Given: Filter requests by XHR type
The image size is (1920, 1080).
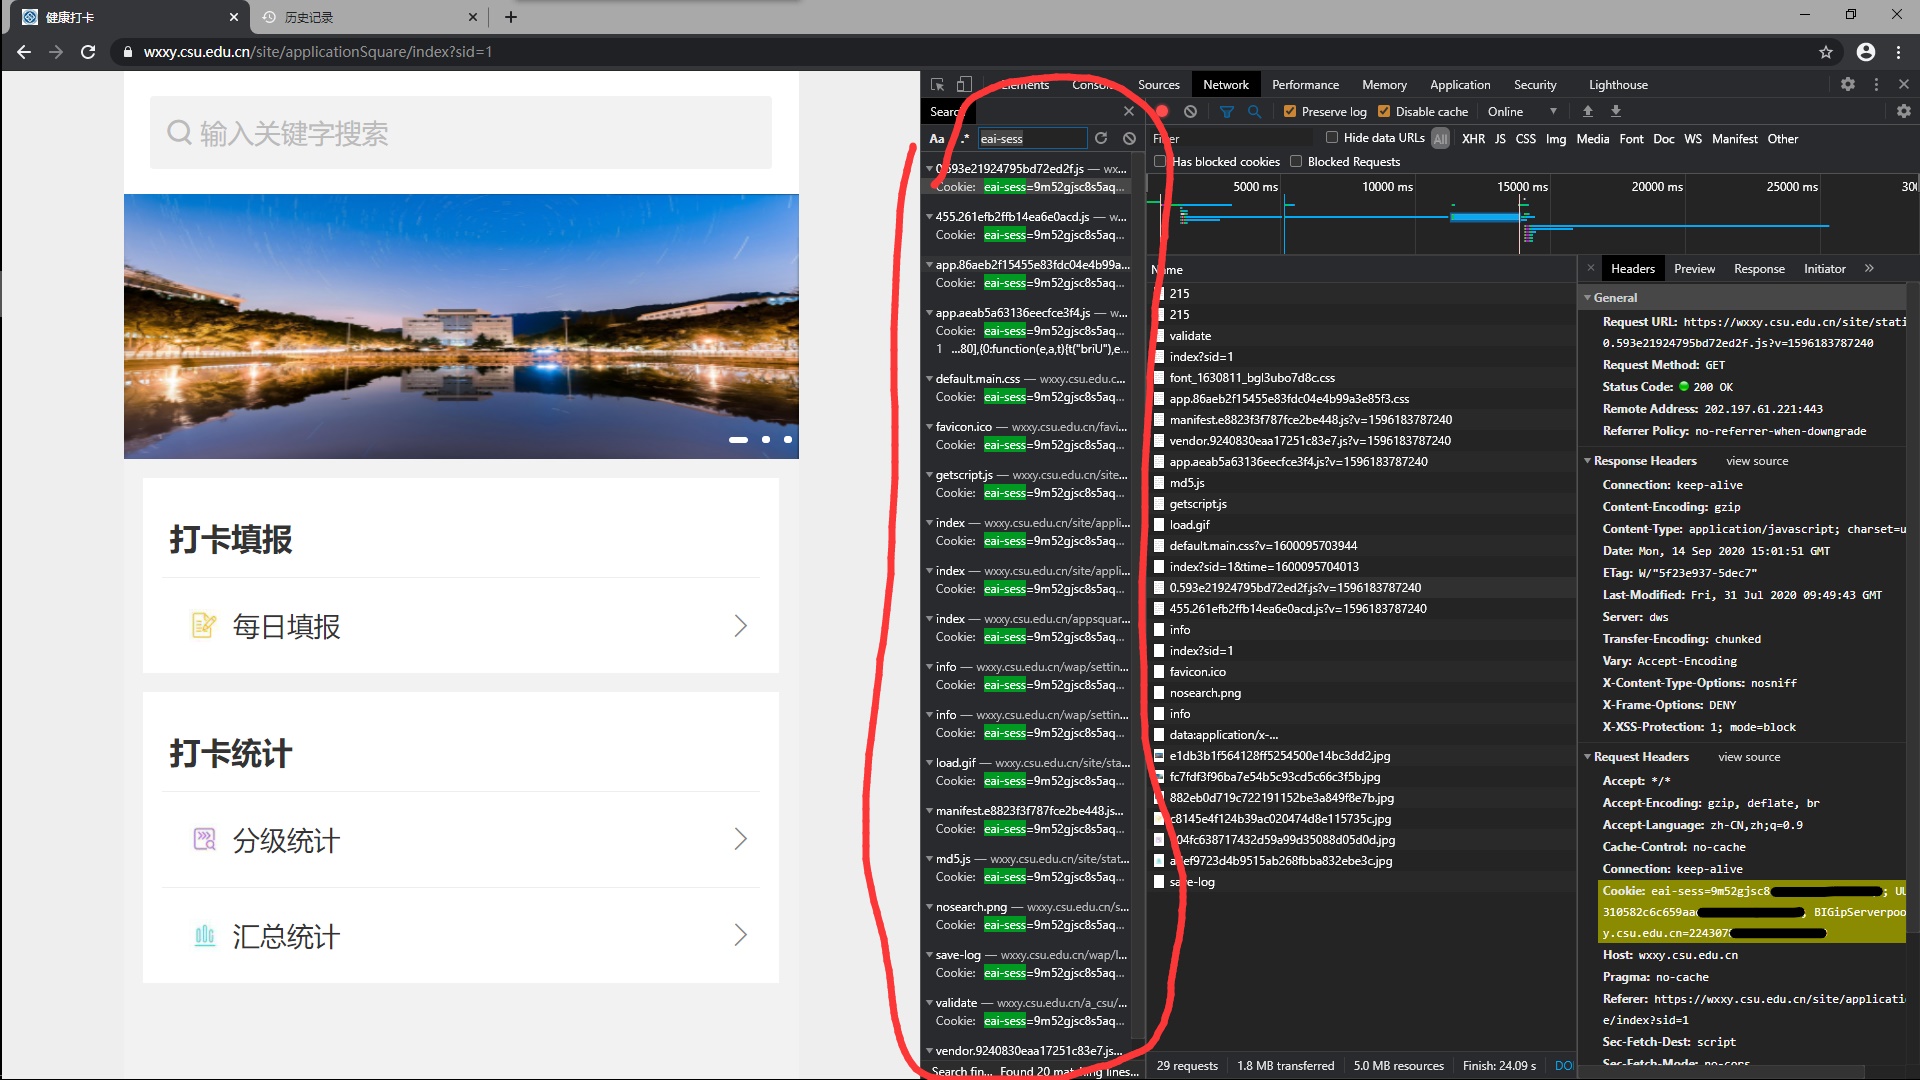Looking at the screenshot, I should 1473,139.
